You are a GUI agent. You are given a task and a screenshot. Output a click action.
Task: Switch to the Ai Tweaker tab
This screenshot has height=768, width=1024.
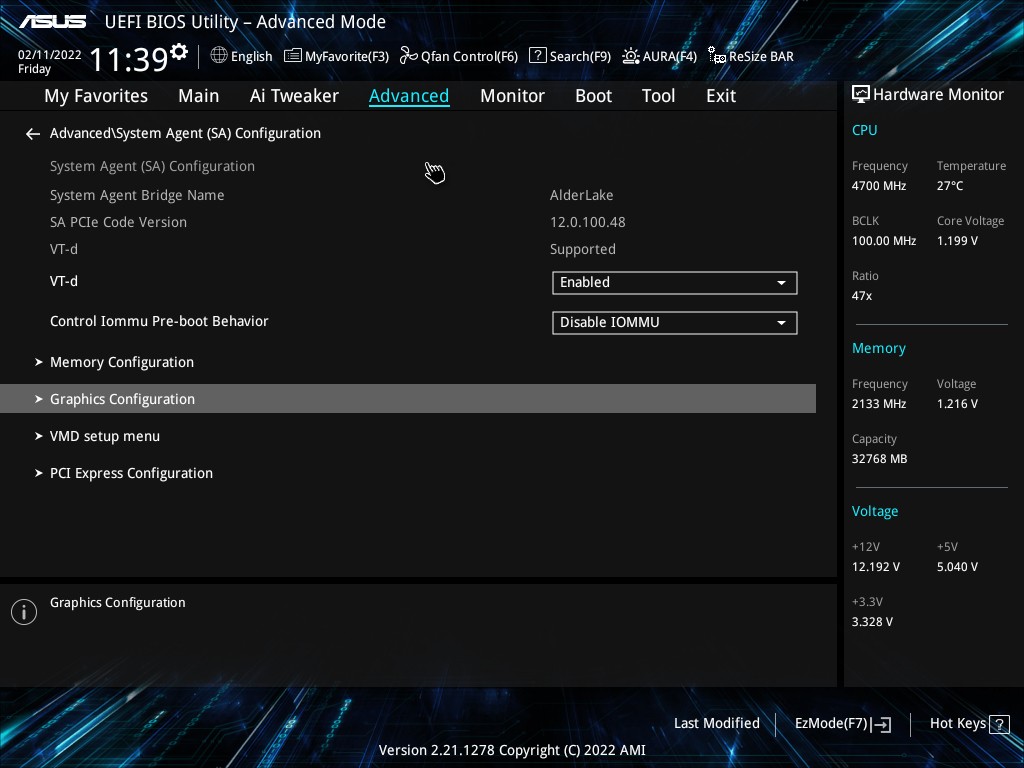[294, 96]
